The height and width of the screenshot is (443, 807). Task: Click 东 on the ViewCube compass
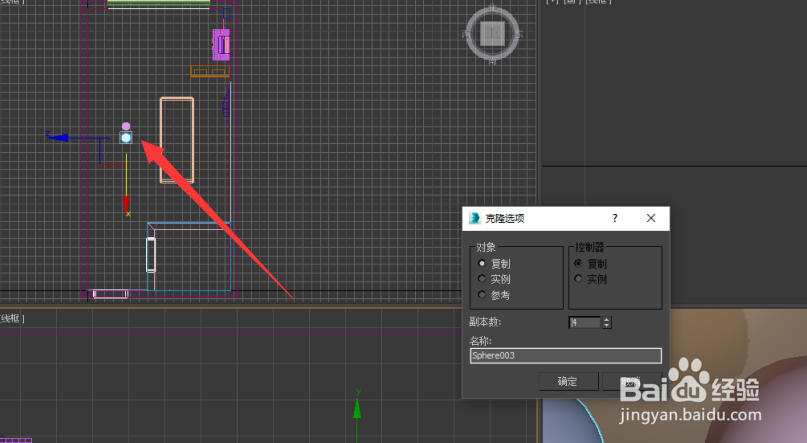[519, 34]
